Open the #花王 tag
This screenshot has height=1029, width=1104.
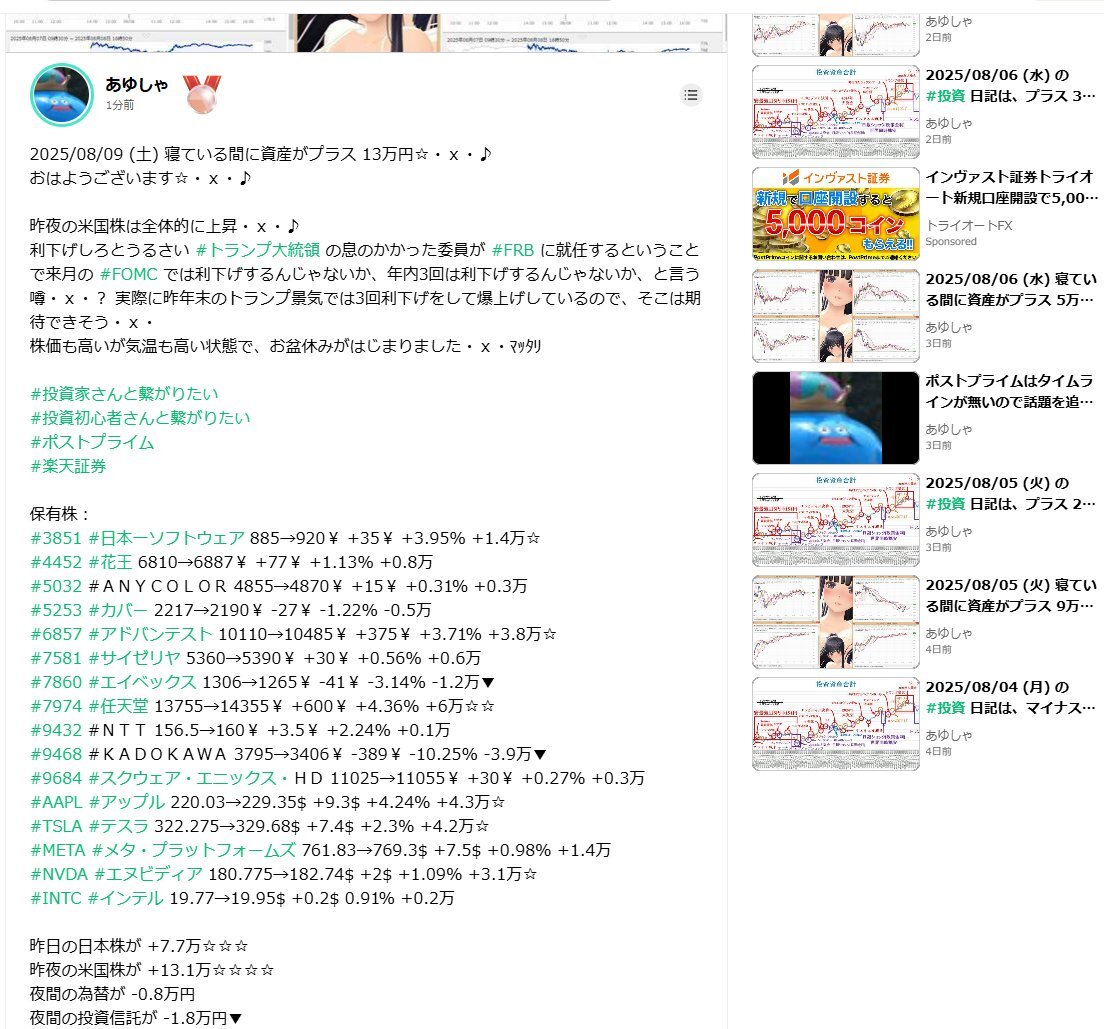111,562
